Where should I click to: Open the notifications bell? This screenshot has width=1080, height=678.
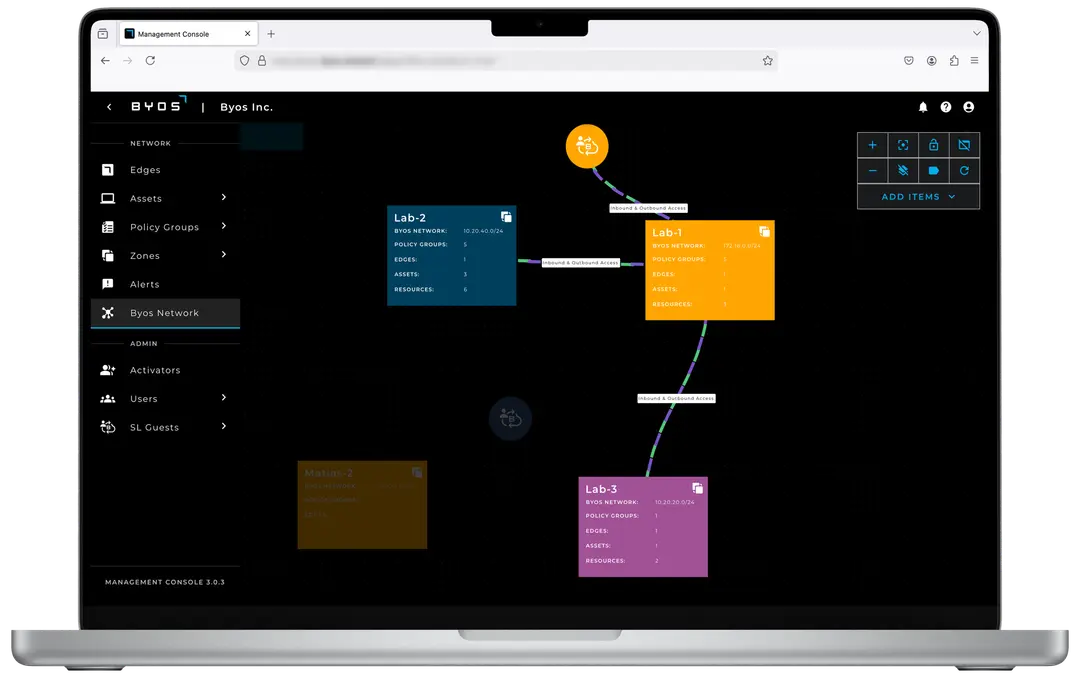click(x=923, y=107)
